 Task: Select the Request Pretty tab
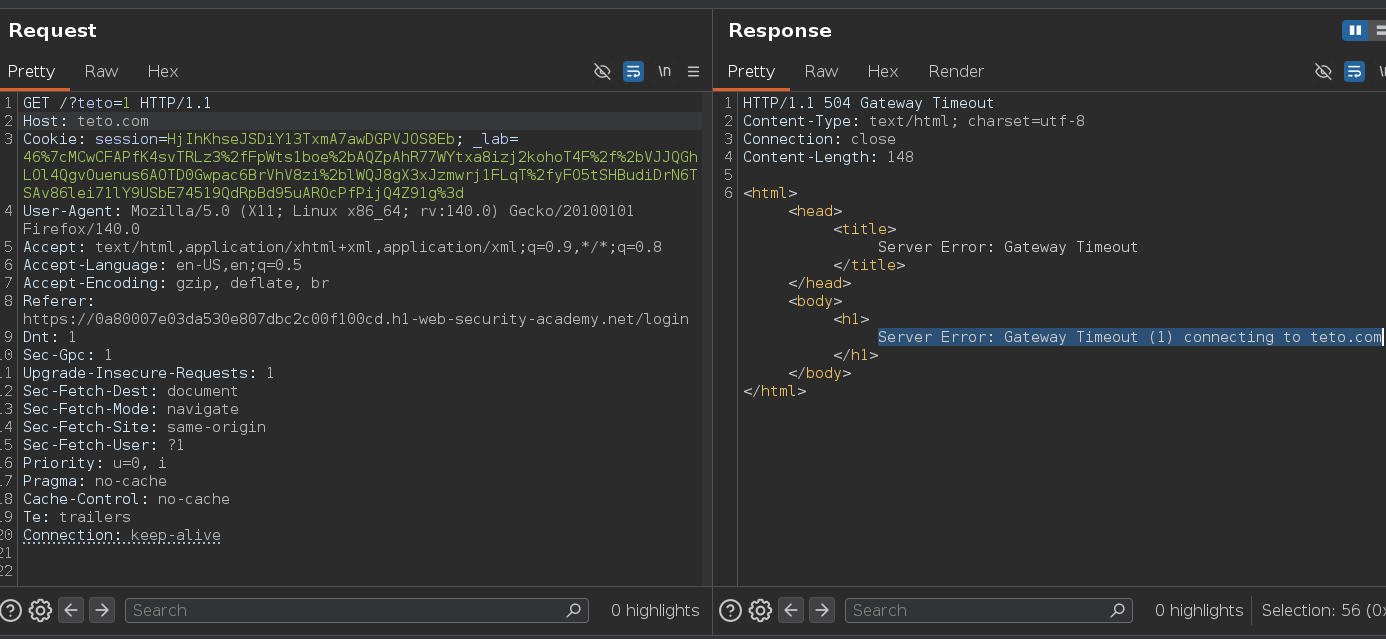pyautogui.click(x=31, y=71)
